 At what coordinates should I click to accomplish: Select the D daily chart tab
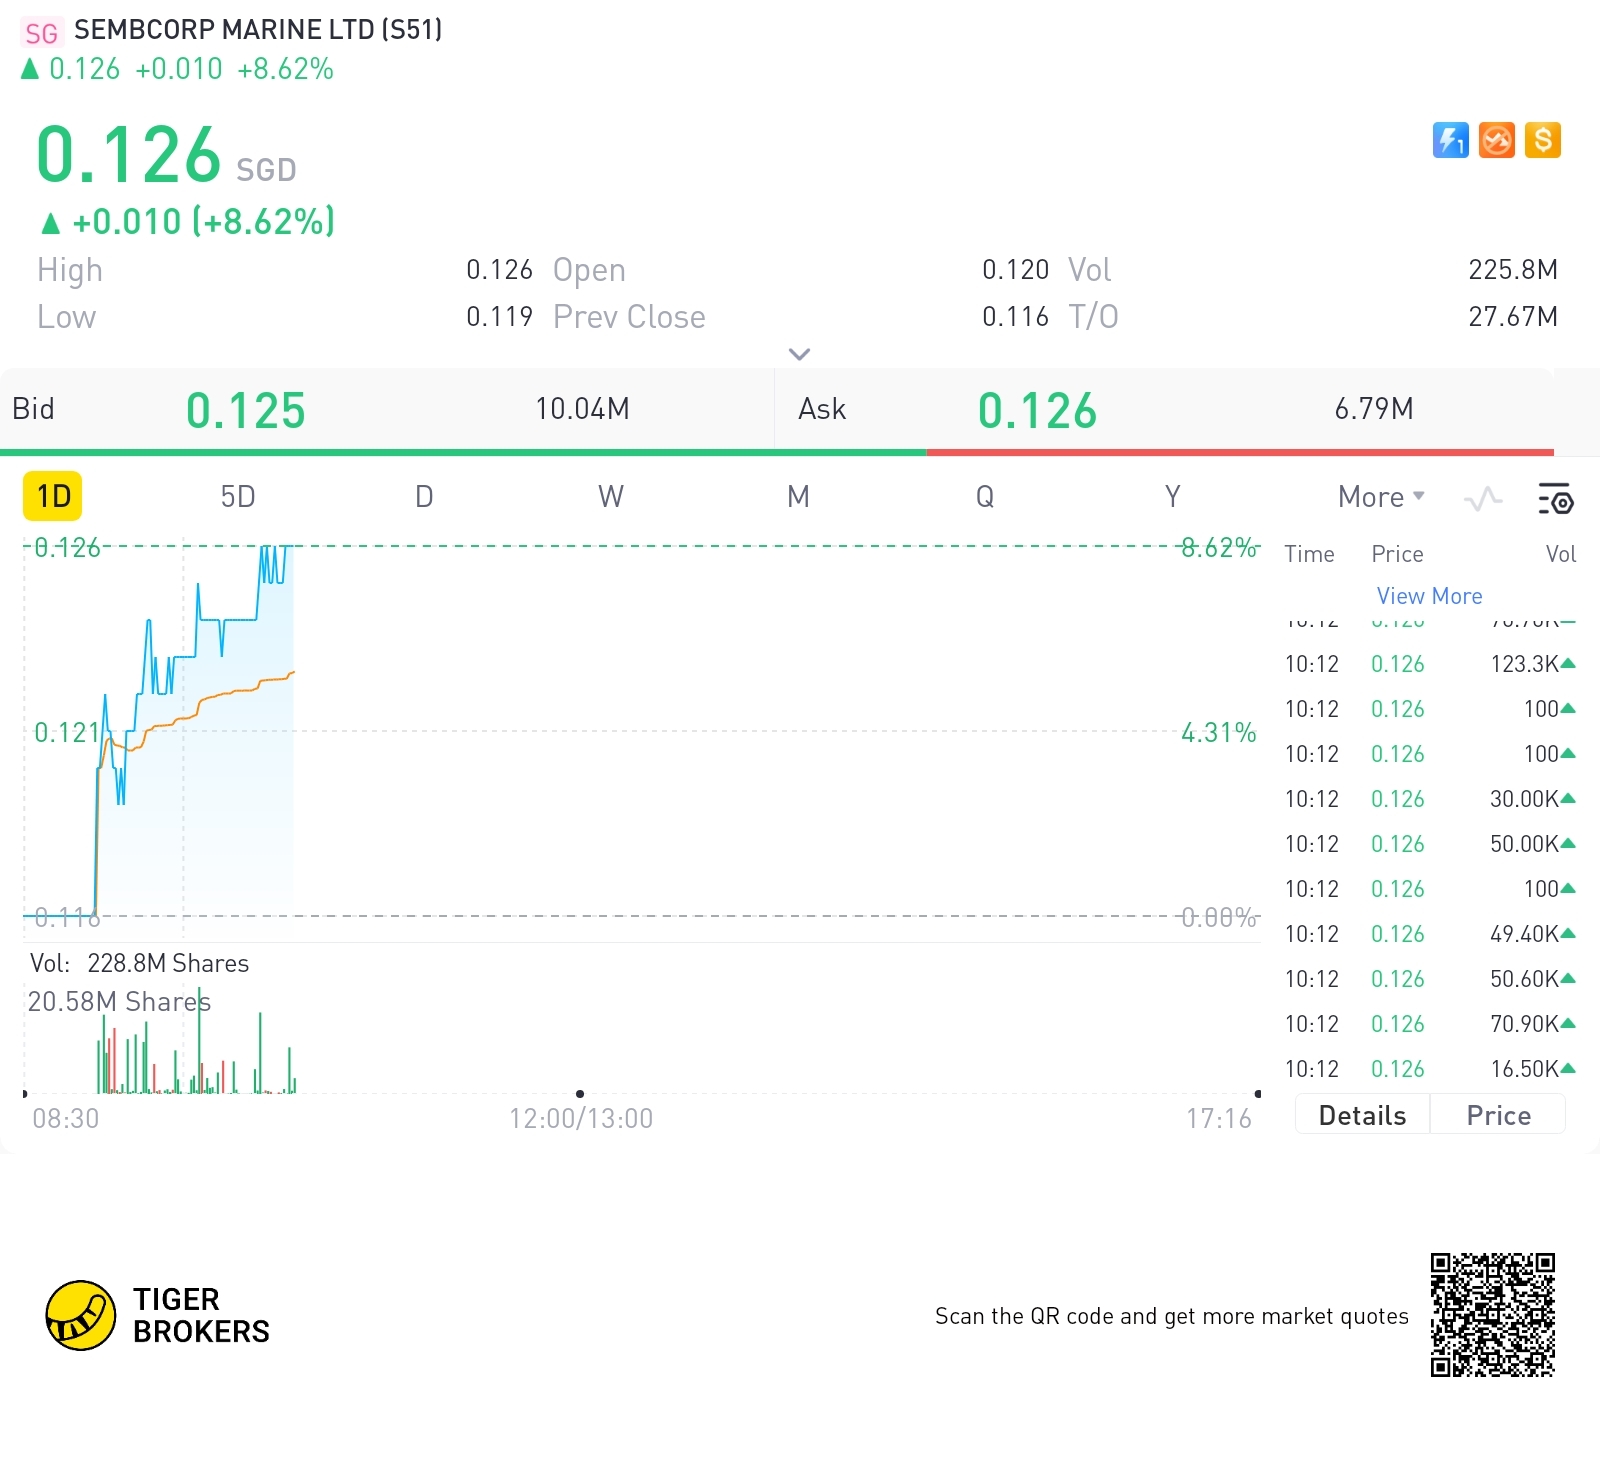point(424,497)
